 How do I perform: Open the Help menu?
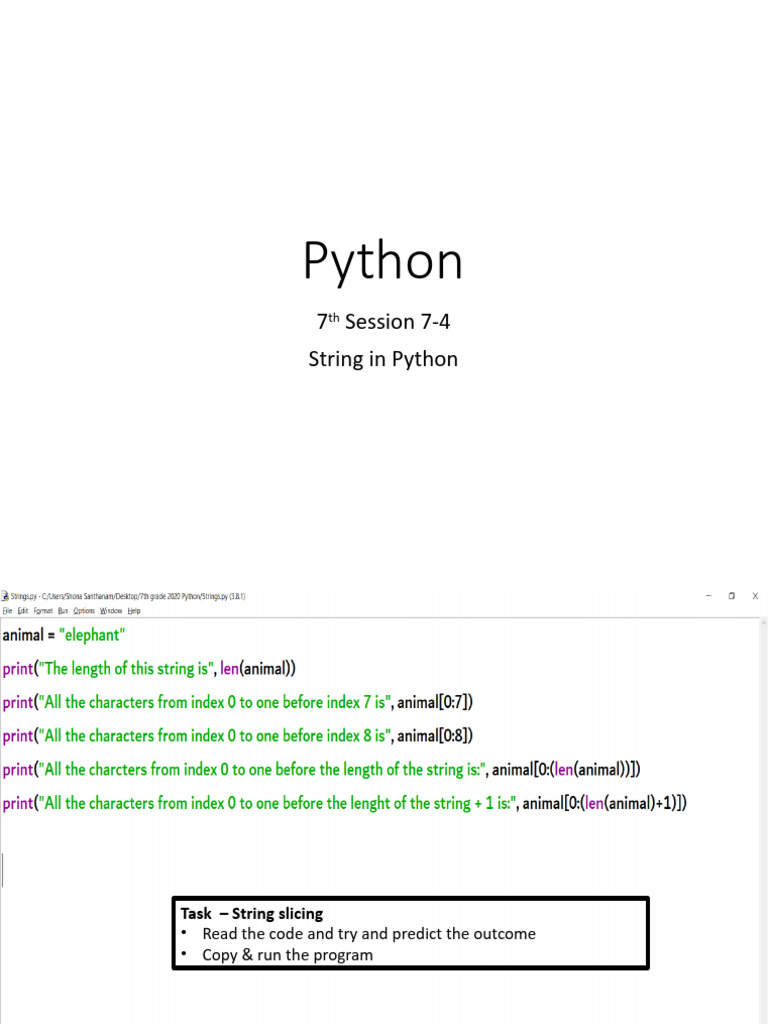134,611
